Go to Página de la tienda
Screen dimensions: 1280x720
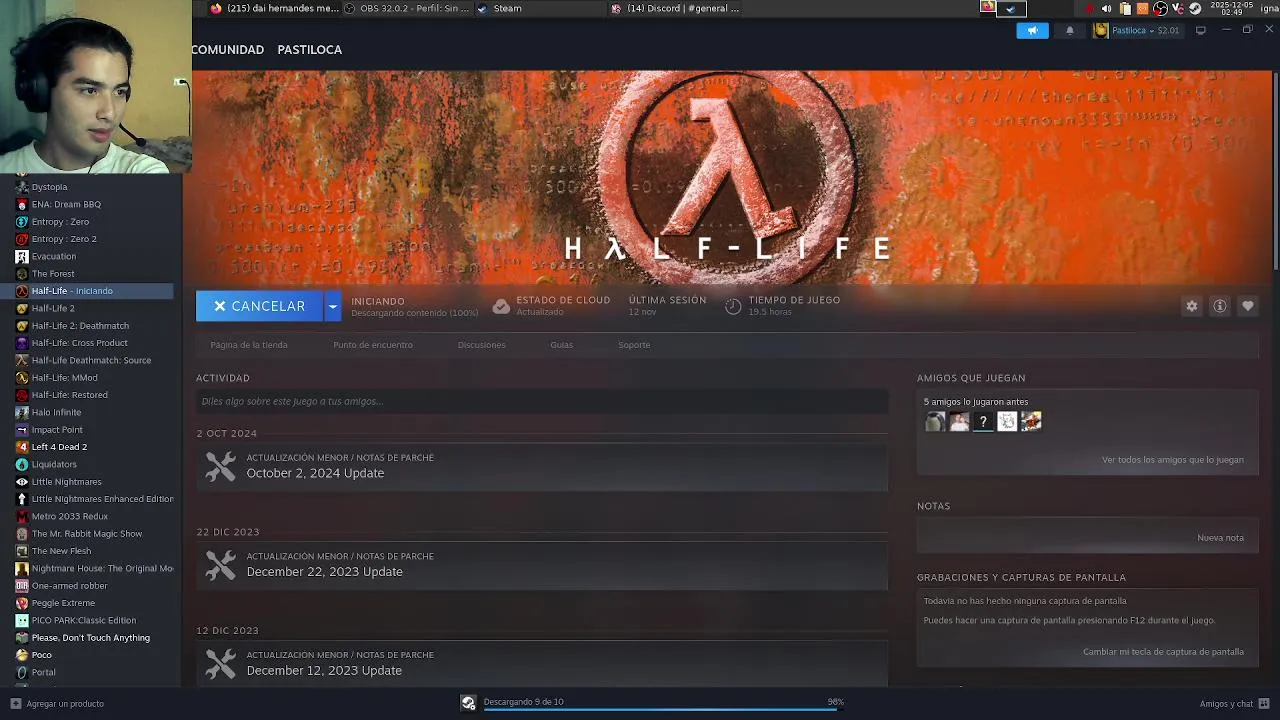[249, 345]
